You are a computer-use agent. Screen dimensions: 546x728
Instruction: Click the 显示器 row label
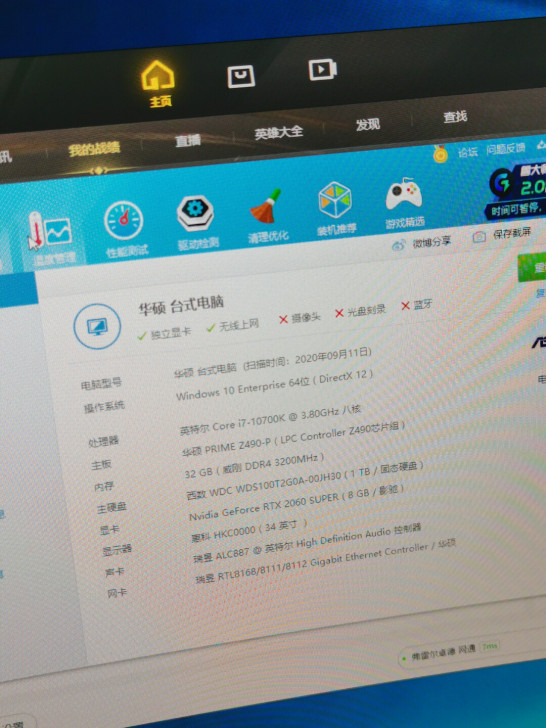(117, 550)
